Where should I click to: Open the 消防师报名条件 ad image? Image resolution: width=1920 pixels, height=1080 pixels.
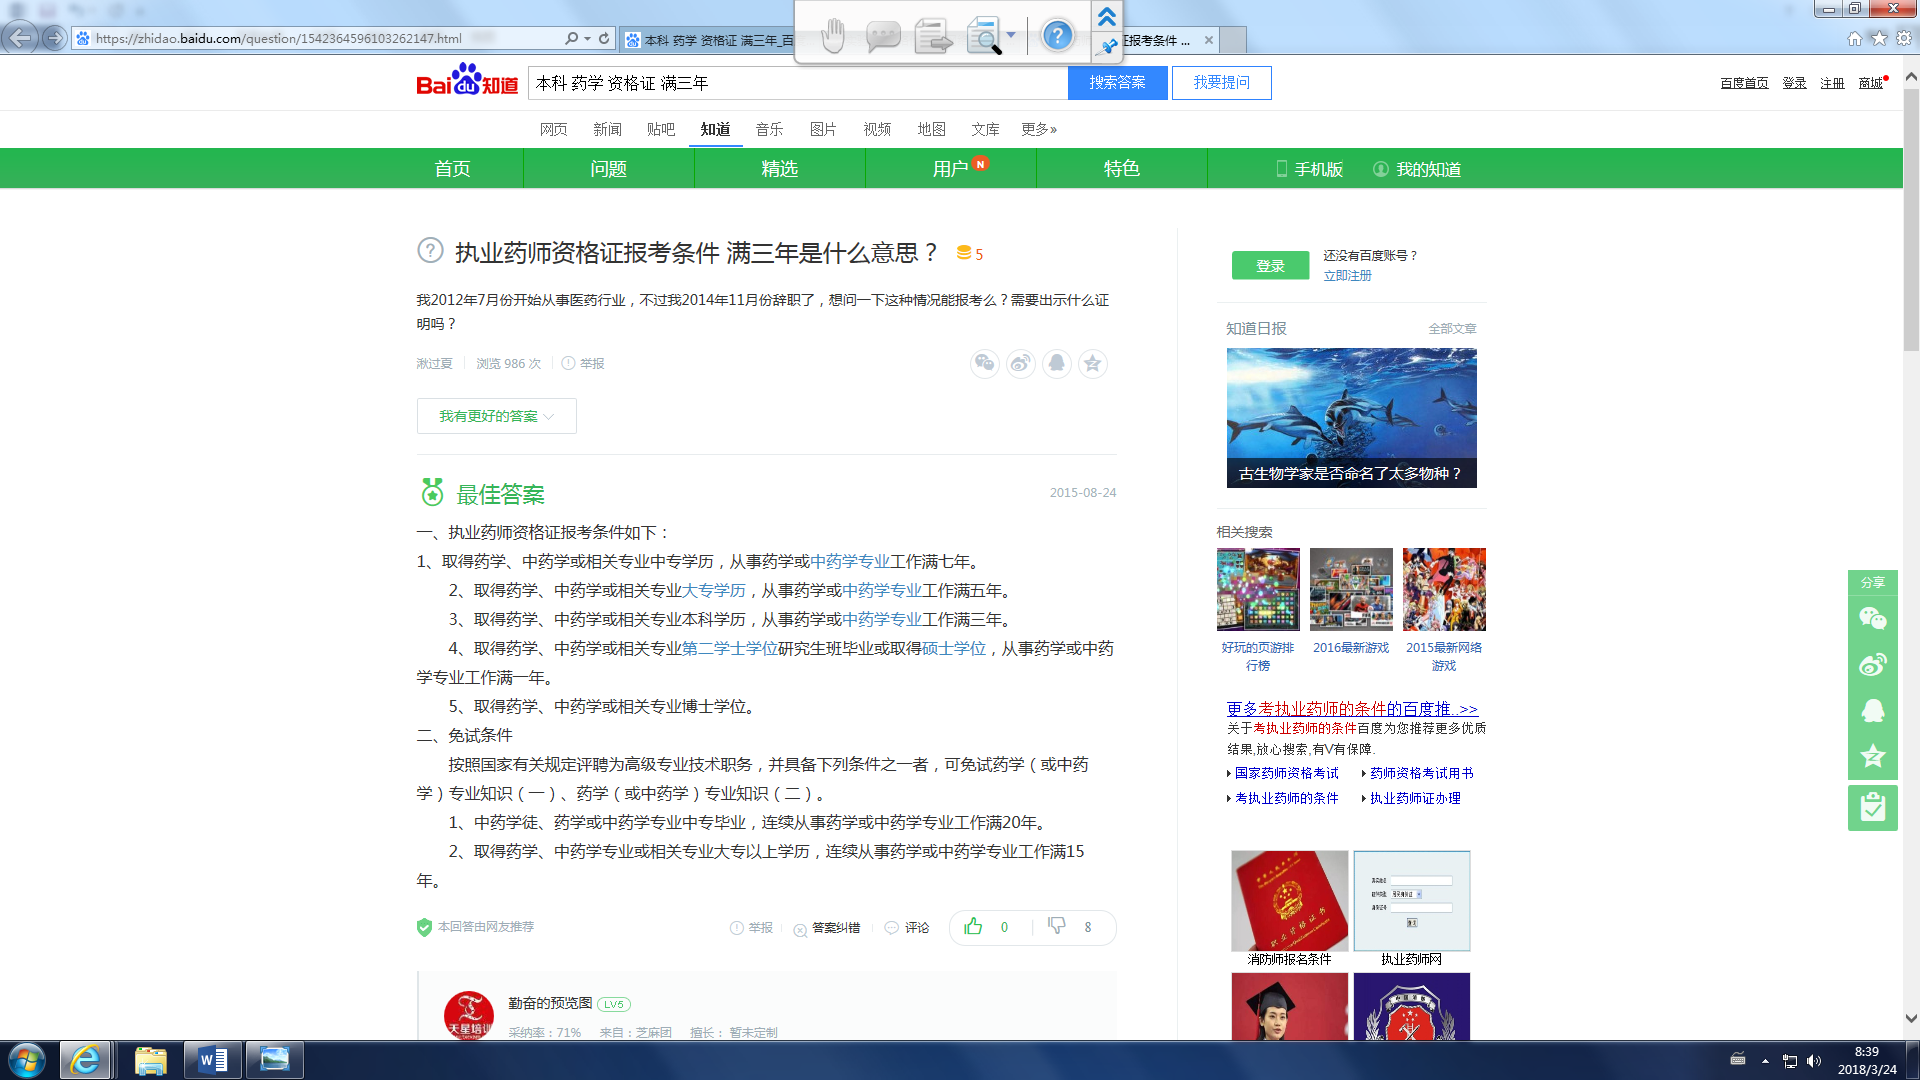pos(1290,901)
